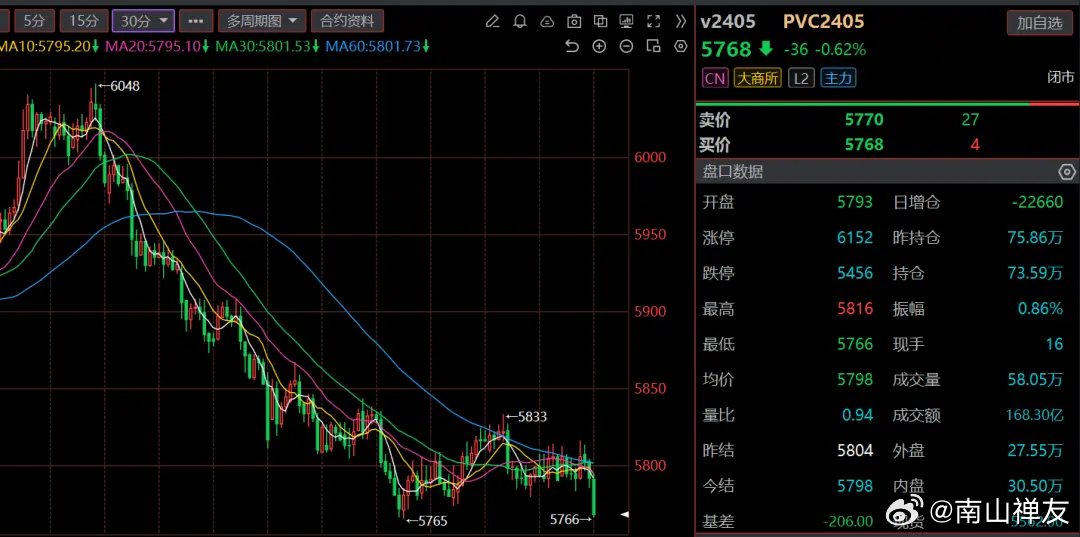Toggle fullscreen chart view icon

click(654, 21)
